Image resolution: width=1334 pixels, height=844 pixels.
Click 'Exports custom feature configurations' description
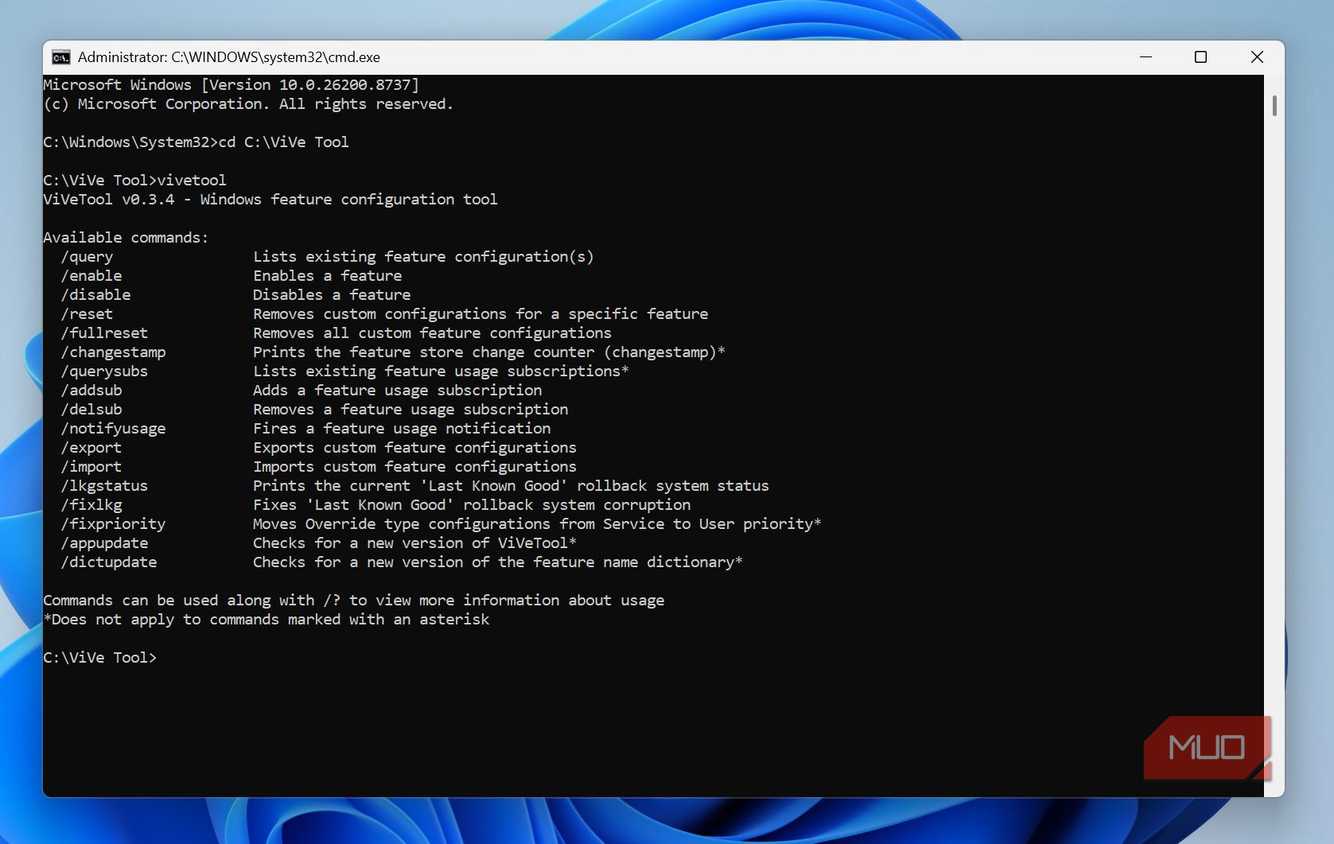415,447
